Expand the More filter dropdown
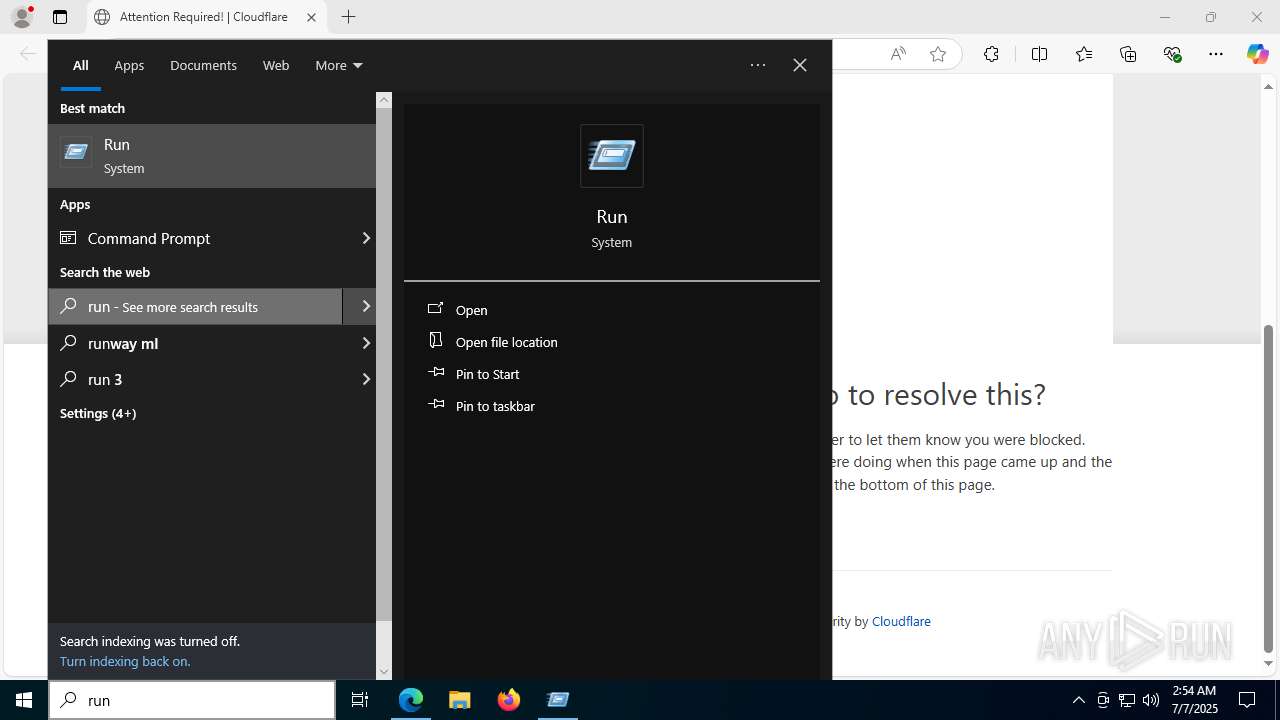The width and height of the screenshot is (1280, 720). click(x=339, y=65)
